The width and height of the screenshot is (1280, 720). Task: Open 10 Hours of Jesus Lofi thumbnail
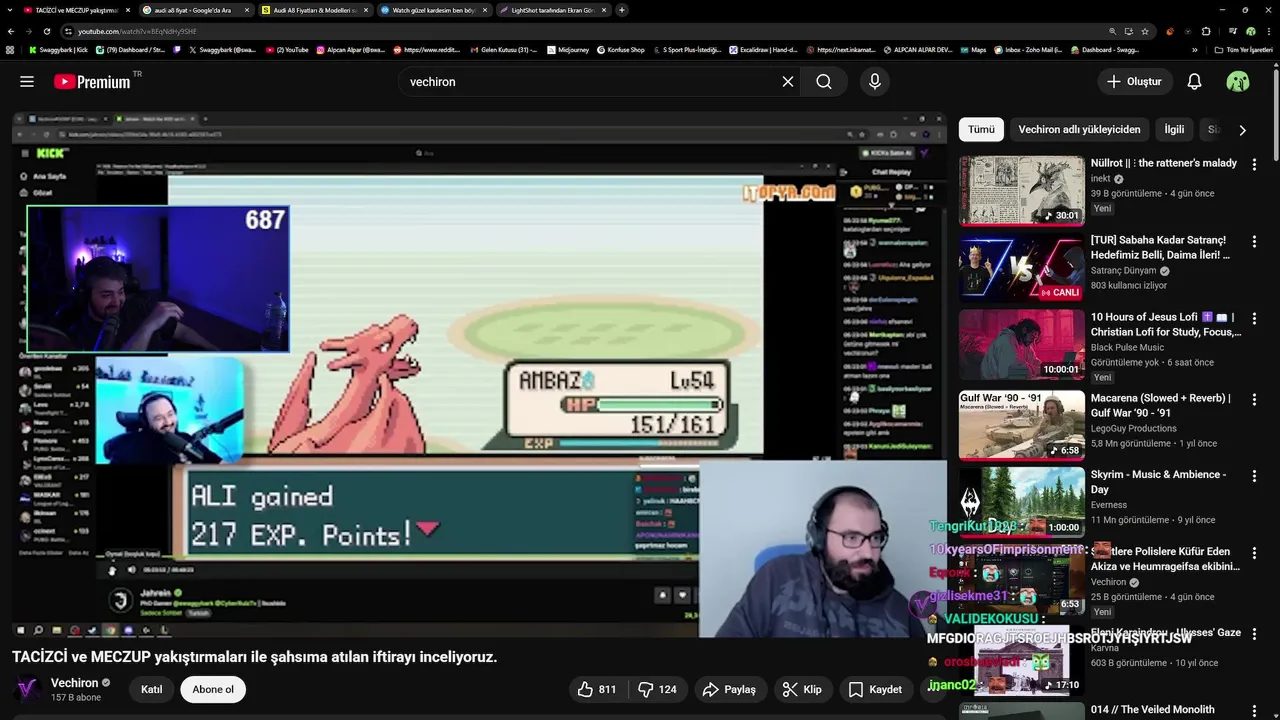click(1021, 344)
